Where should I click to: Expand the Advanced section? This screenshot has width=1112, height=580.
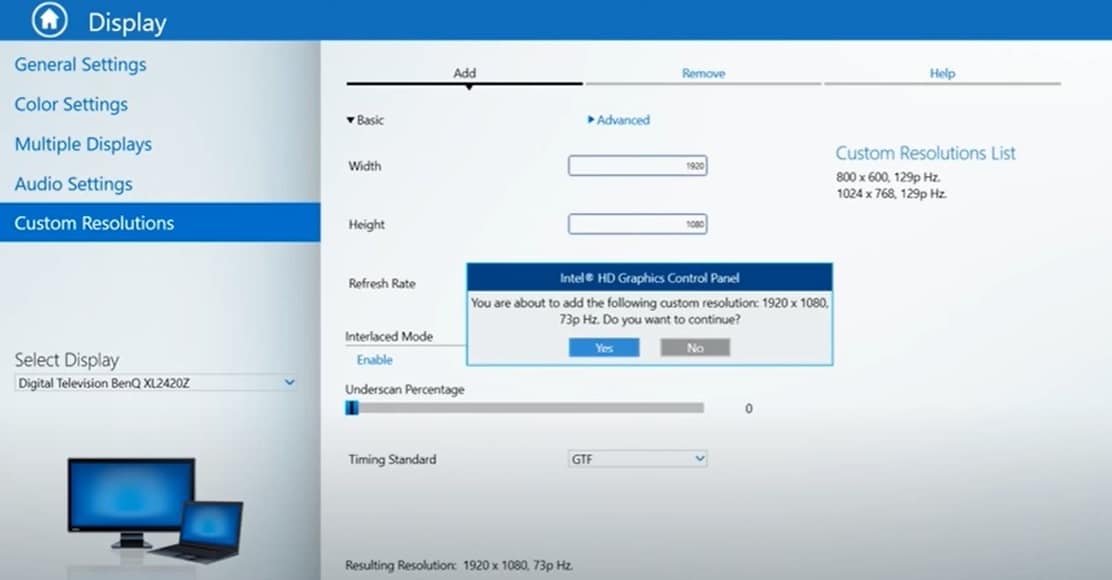[618, 120]
